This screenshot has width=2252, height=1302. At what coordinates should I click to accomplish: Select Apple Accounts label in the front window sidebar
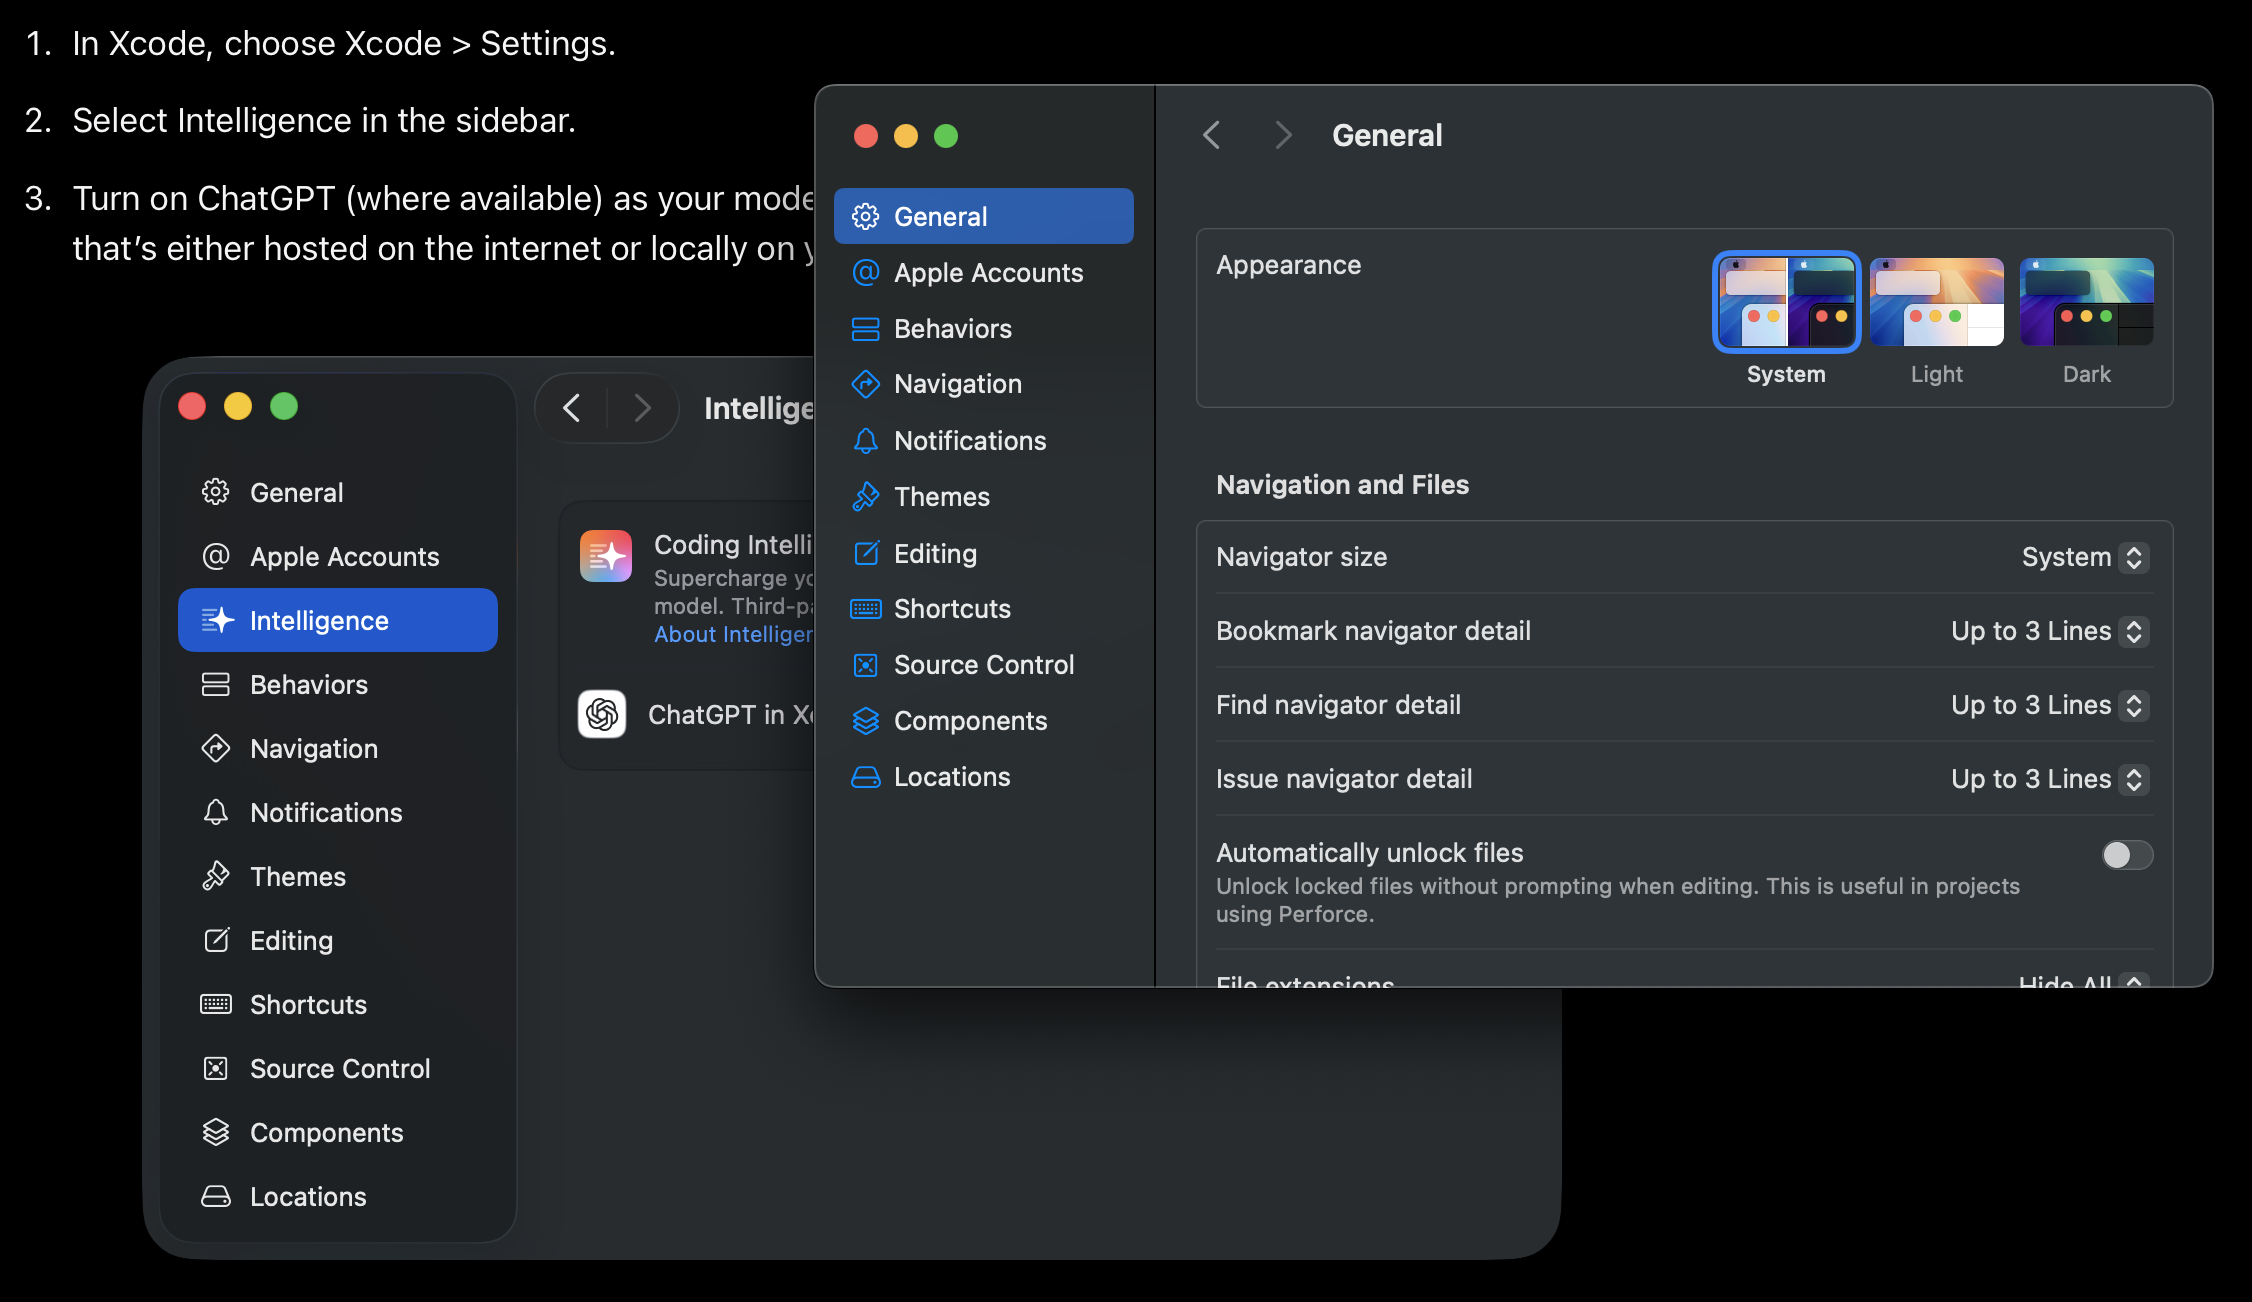click(988, 272)
